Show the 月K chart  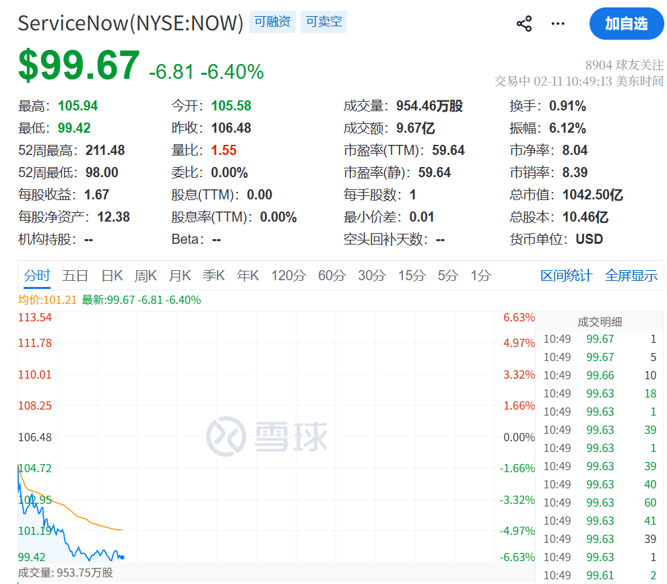(x=180, y=276)
